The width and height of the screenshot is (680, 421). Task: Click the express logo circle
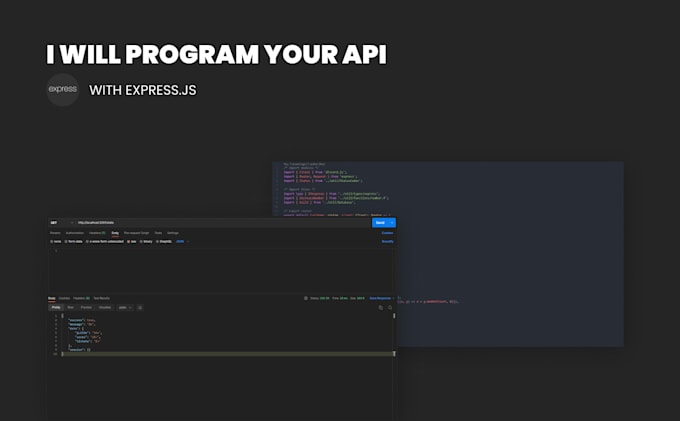pos(63,89)
